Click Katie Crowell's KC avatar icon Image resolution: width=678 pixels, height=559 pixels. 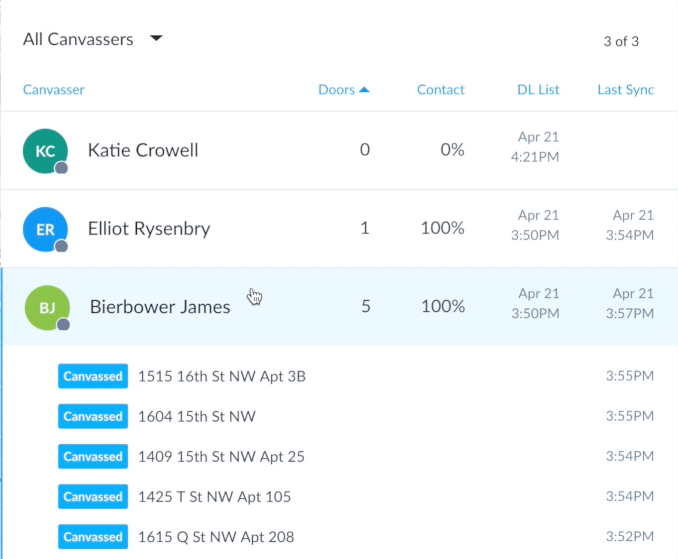click(45, 151)
